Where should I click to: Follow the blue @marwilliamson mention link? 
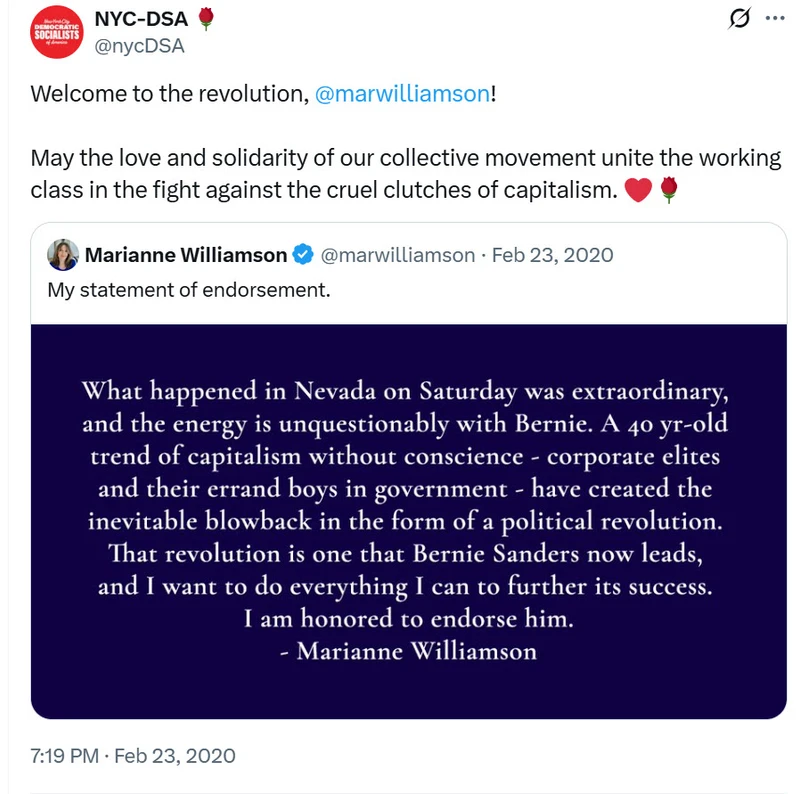pos(402,94)
